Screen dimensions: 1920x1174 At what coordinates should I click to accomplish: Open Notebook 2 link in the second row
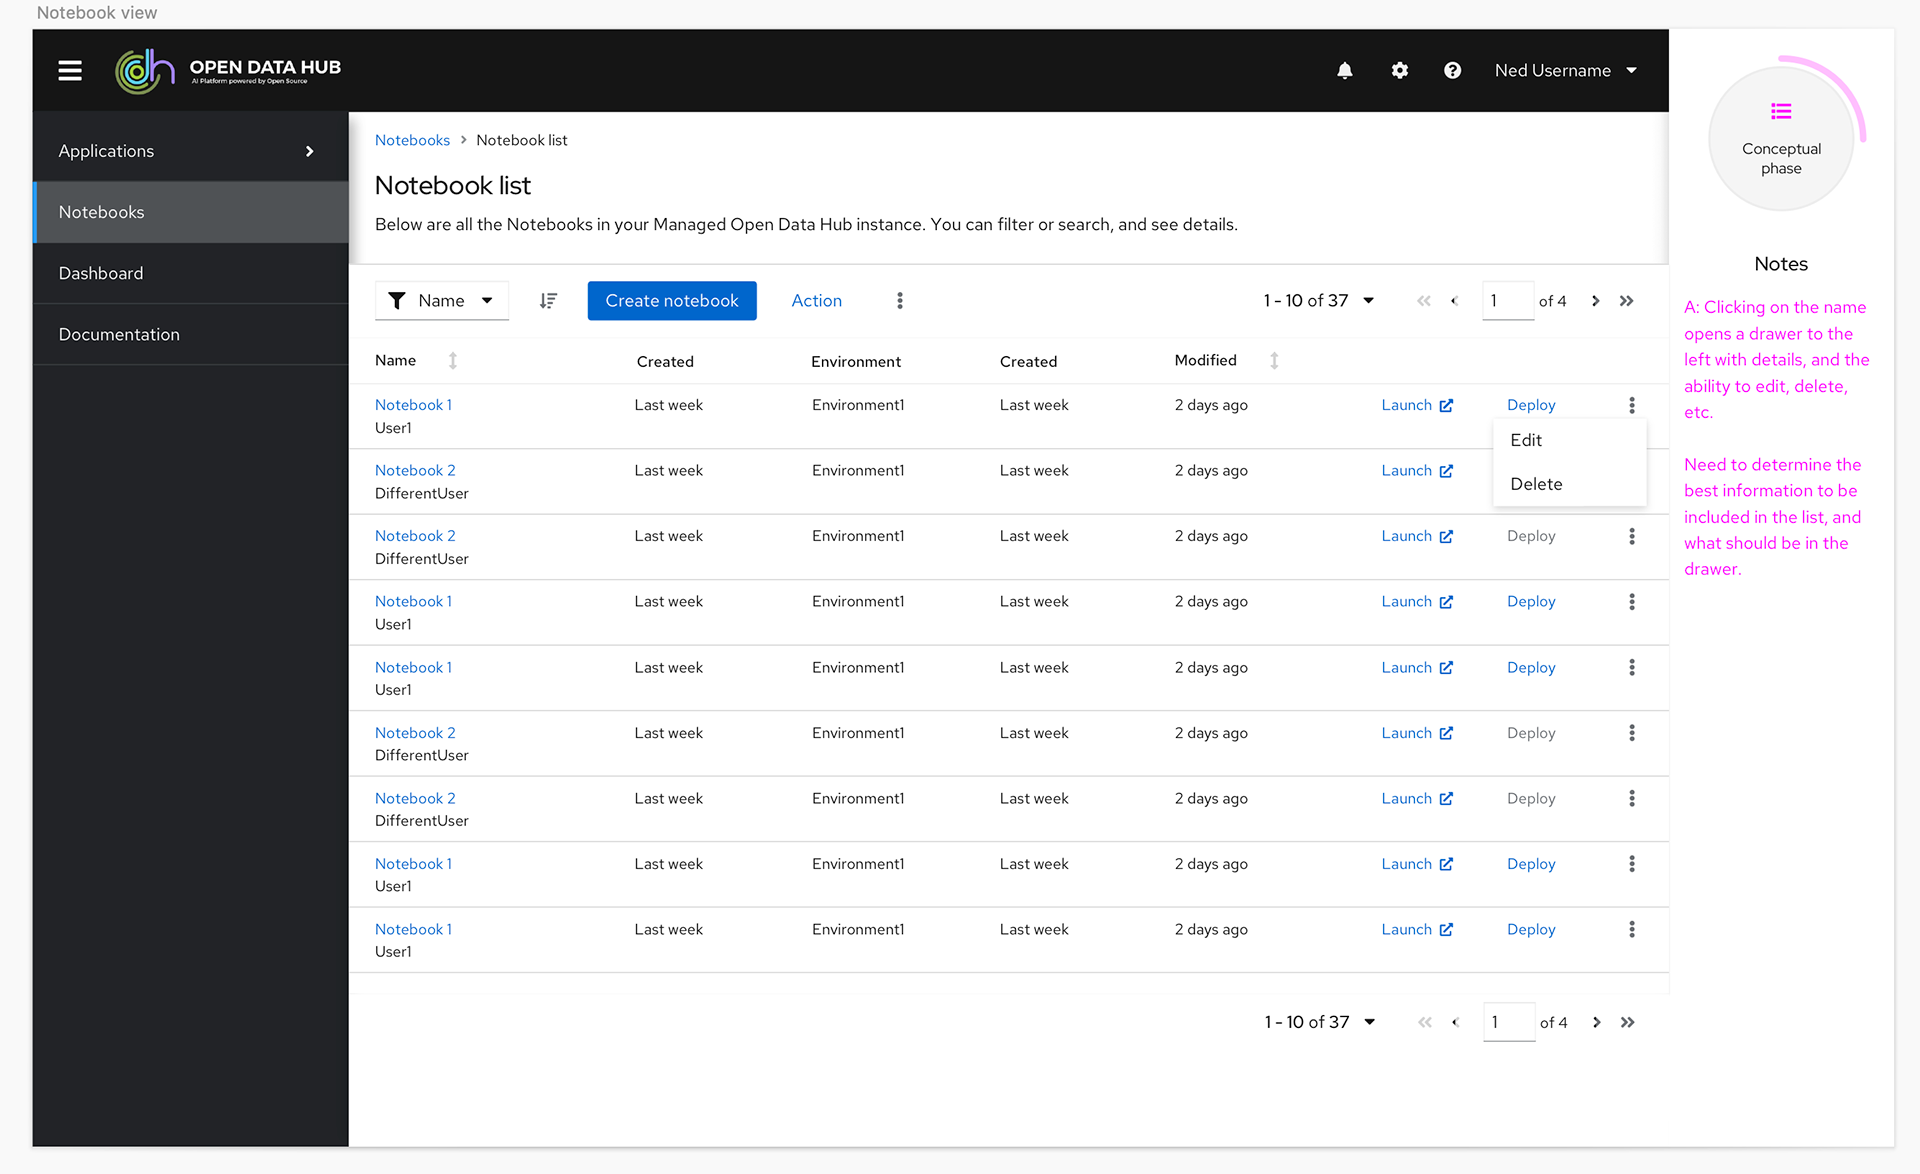click(x=415, y=470)
